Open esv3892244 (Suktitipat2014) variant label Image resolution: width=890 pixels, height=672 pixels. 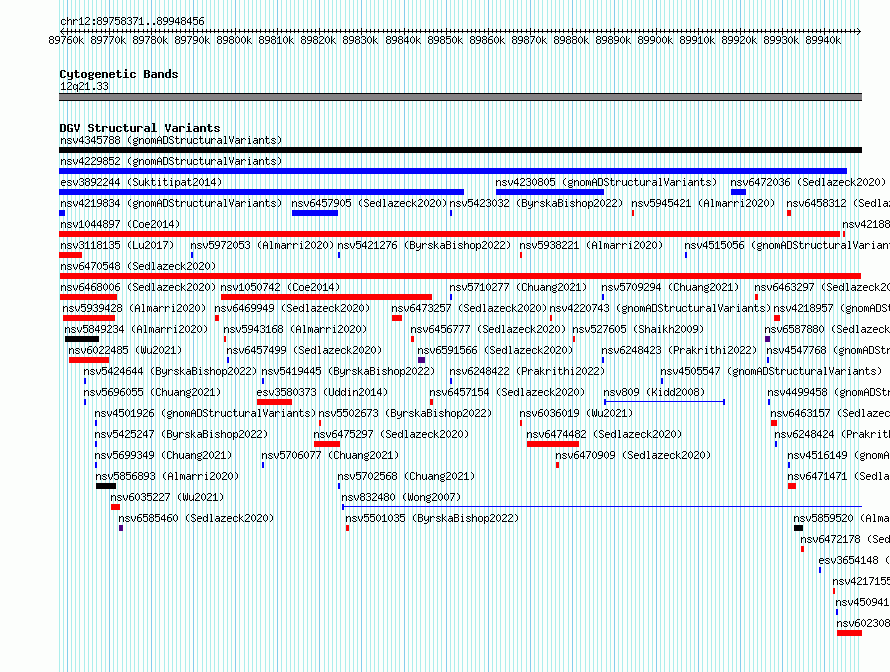pos(141,182)
